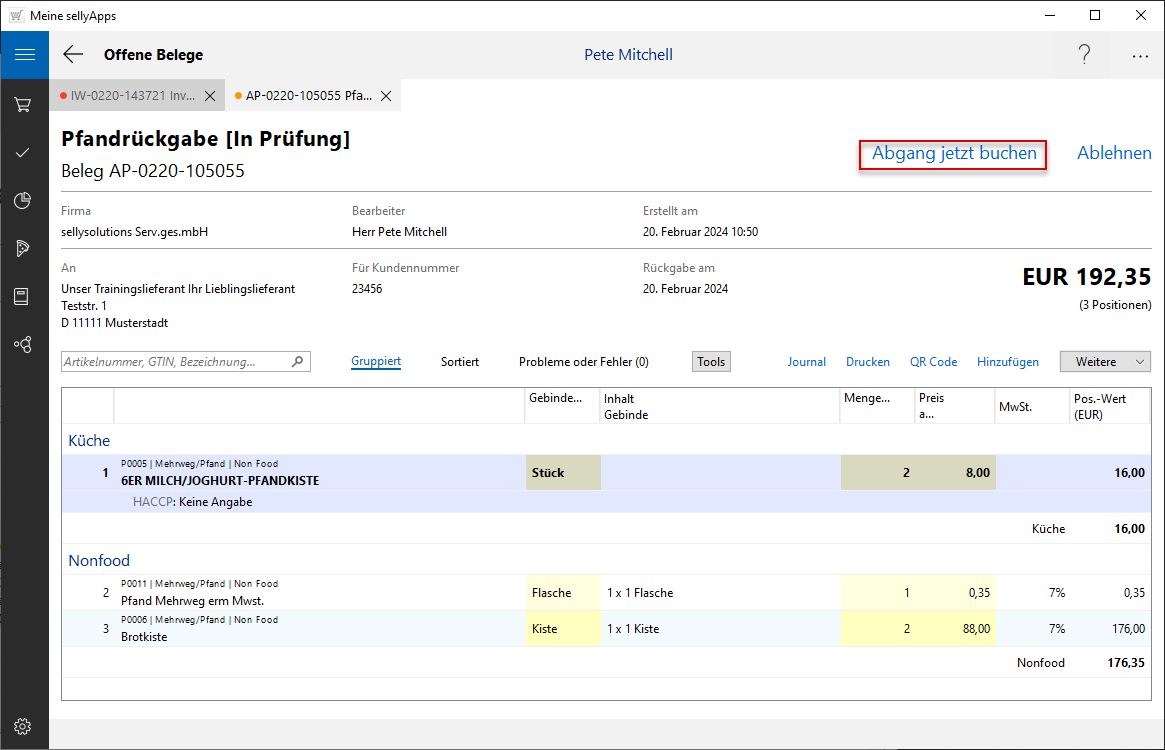Select the Brotkiste row in the table
This screenshot has height=750, width=1165.
300,629
